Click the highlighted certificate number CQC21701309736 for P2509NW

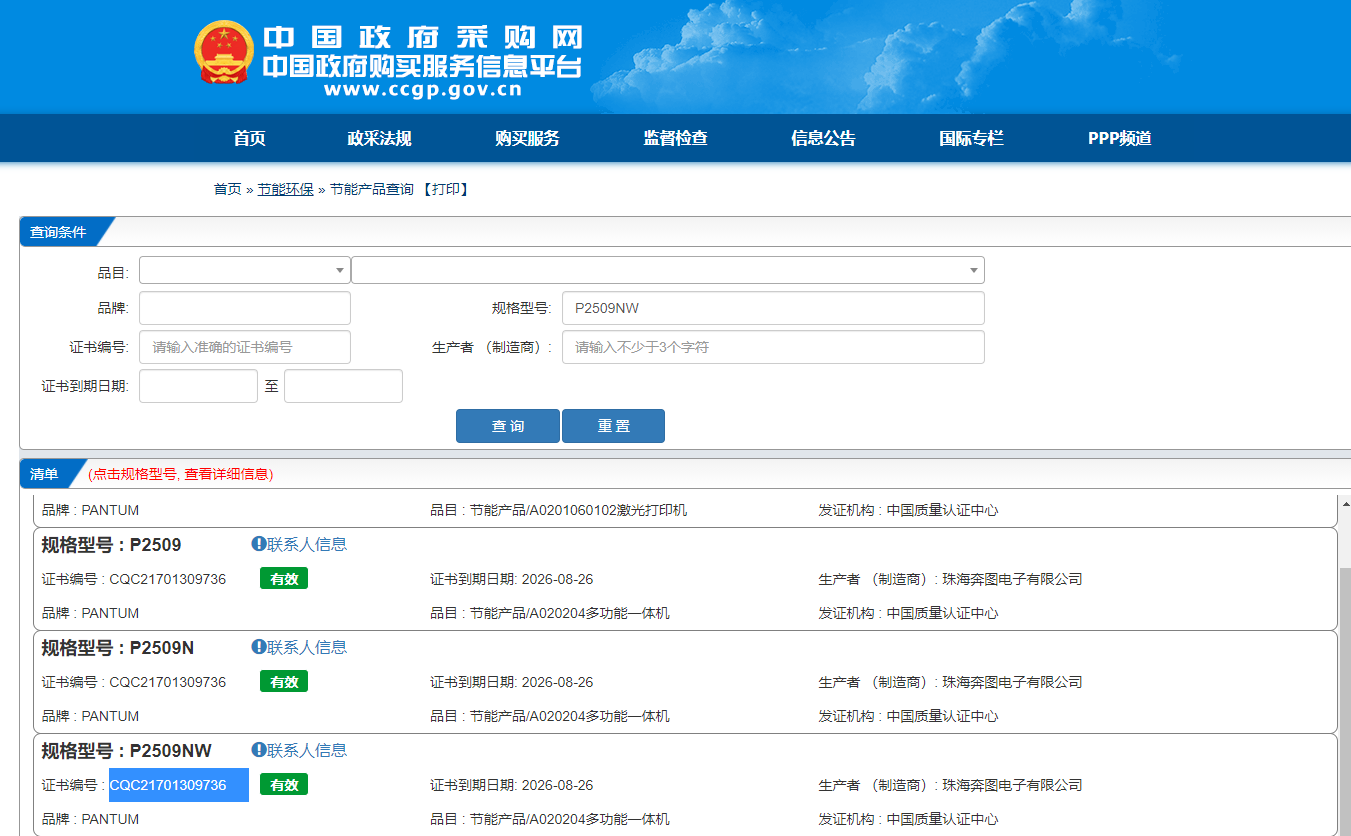pos(168,785)
